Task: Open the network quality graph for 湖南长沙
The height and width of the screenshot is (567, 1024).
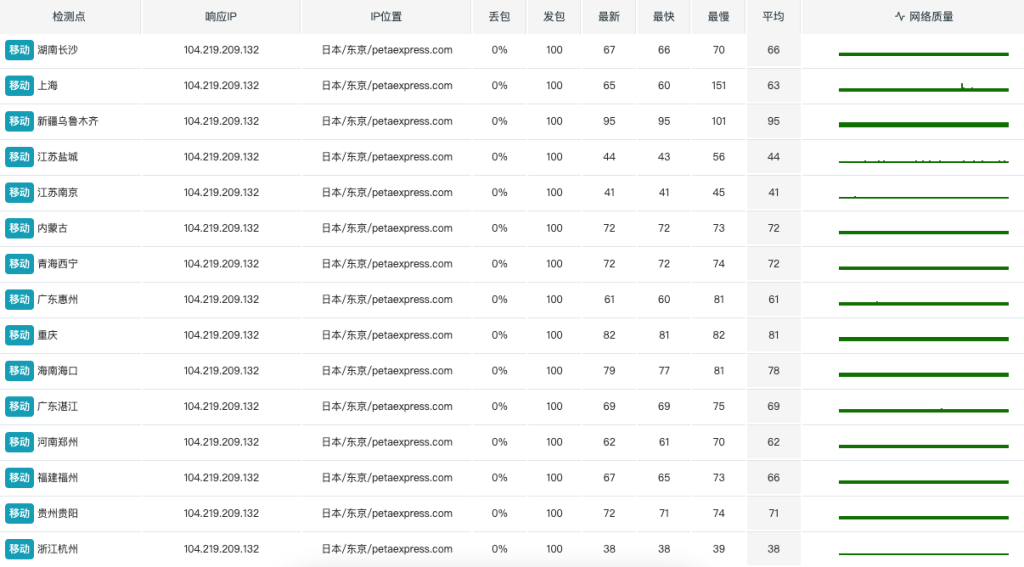Action: tap(923, 54)
